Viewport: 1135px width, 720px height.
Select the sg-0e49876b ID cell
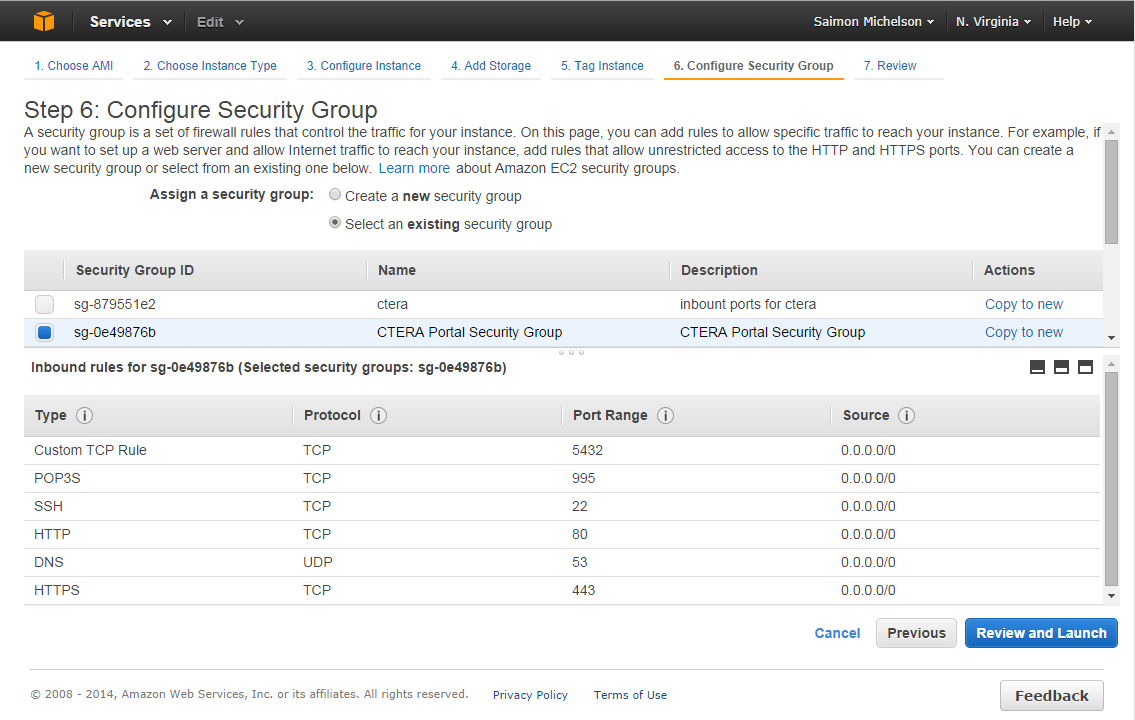(x=114, y=332)
